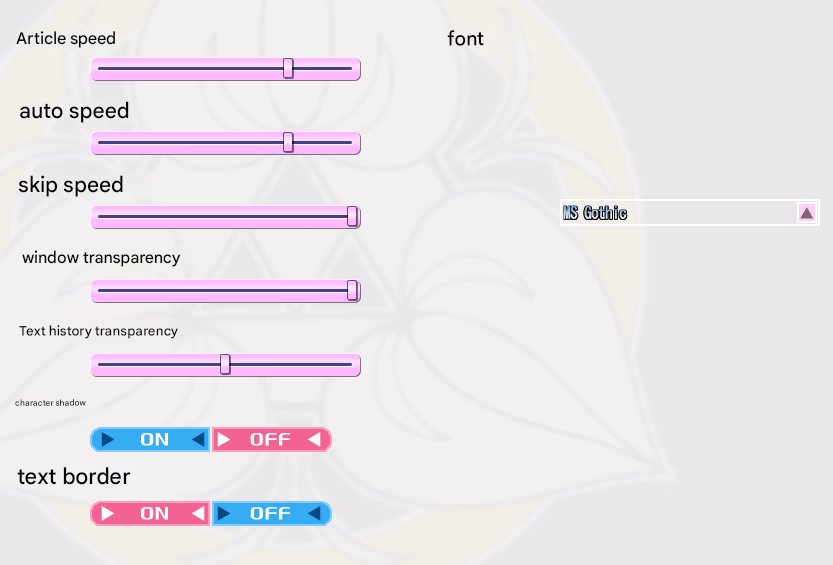
Task: Click left arrow icon on character shadow OFF button
Action: pos(315,439)
